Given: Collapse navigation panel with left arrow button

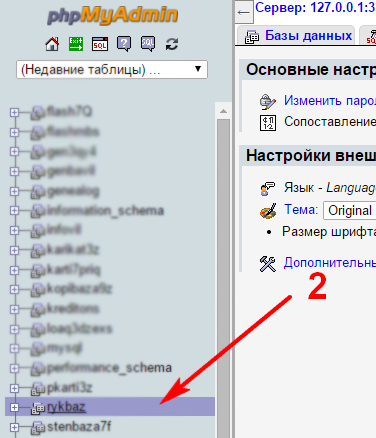Looking at the screenshot, I should [x=244, y=13].
